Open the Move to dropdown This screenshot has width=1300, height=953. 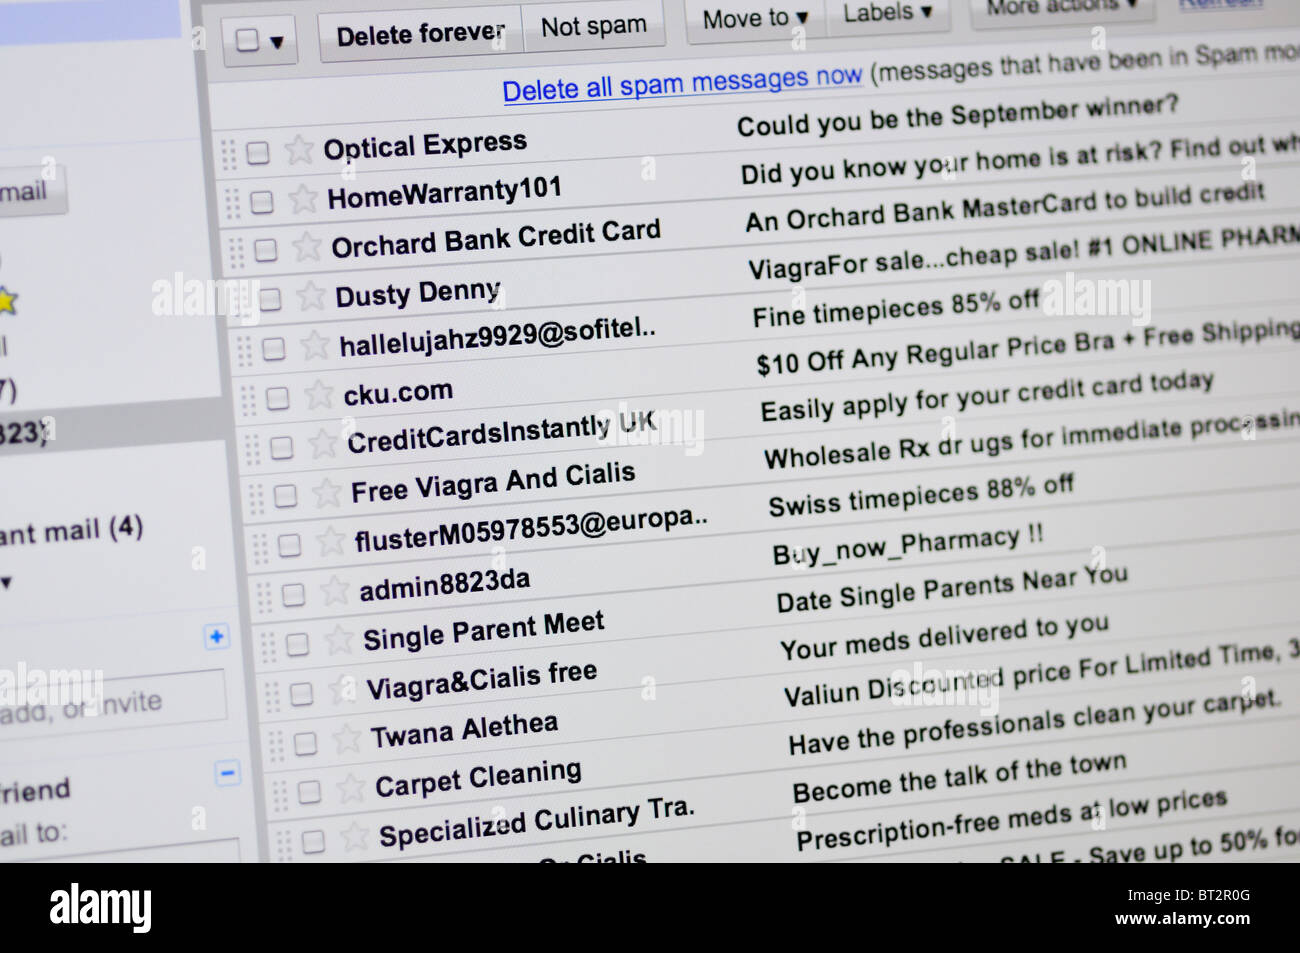pyautogui.click(x=755, y=18)
